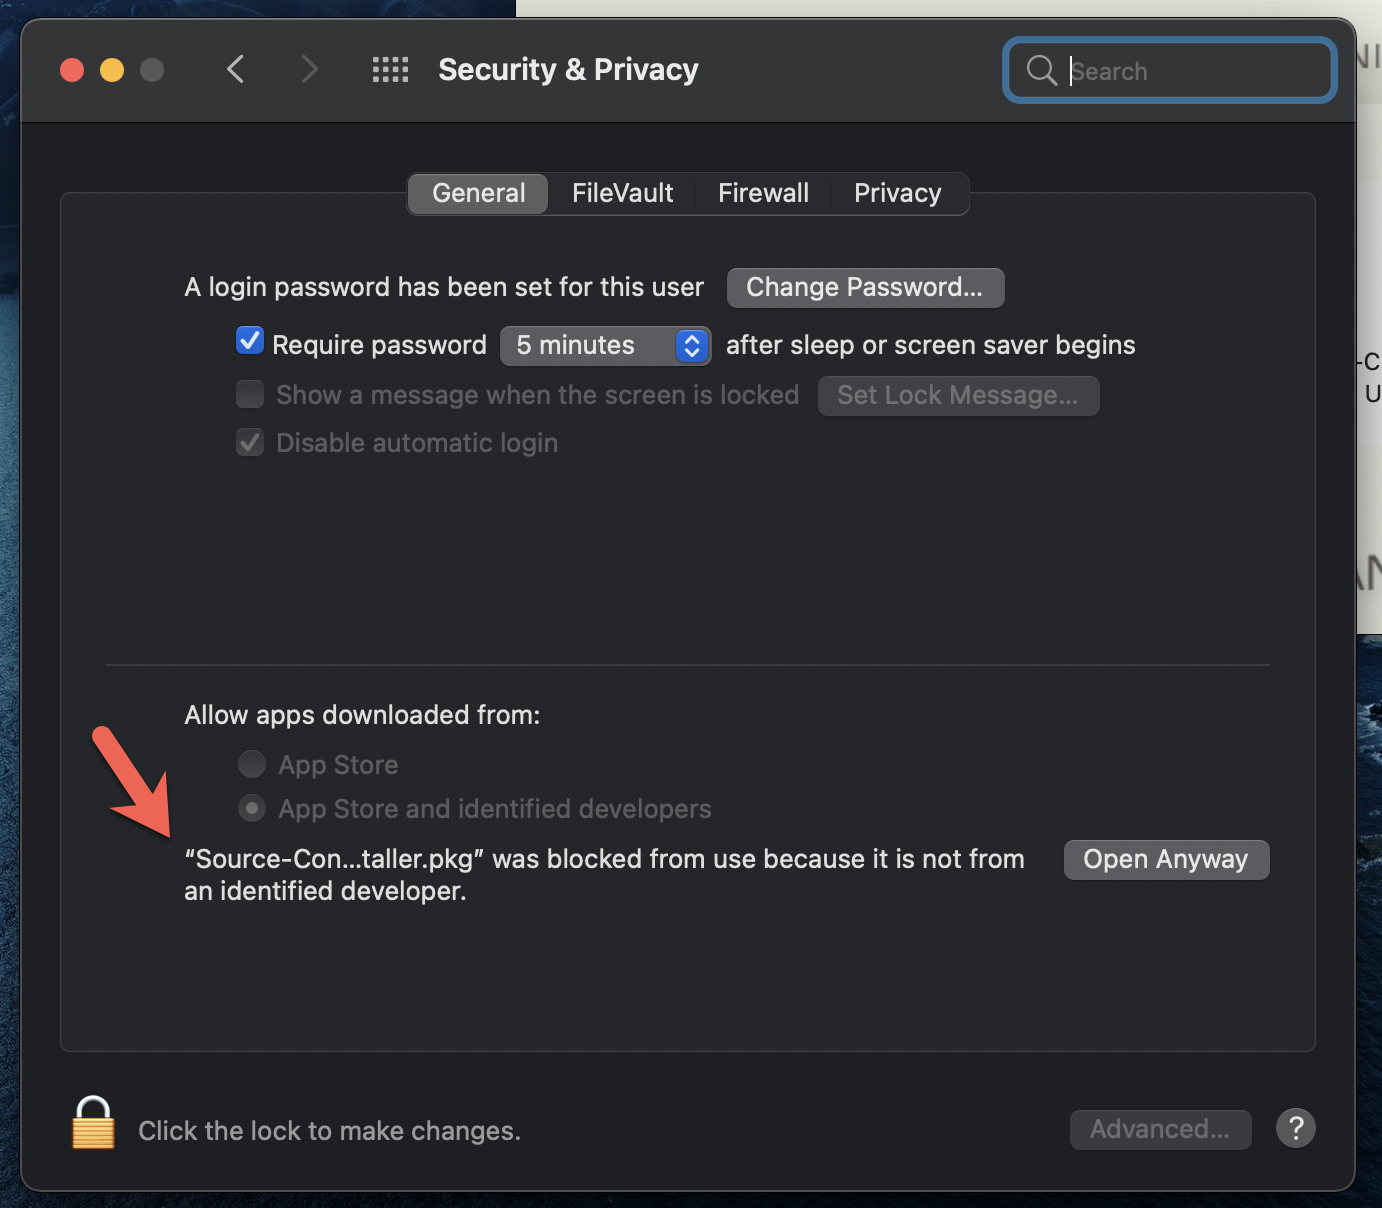This screenshot has width=1382, height=1208.
Task: Click the lock icon to make changes
Action: (x=93, y=1124)
